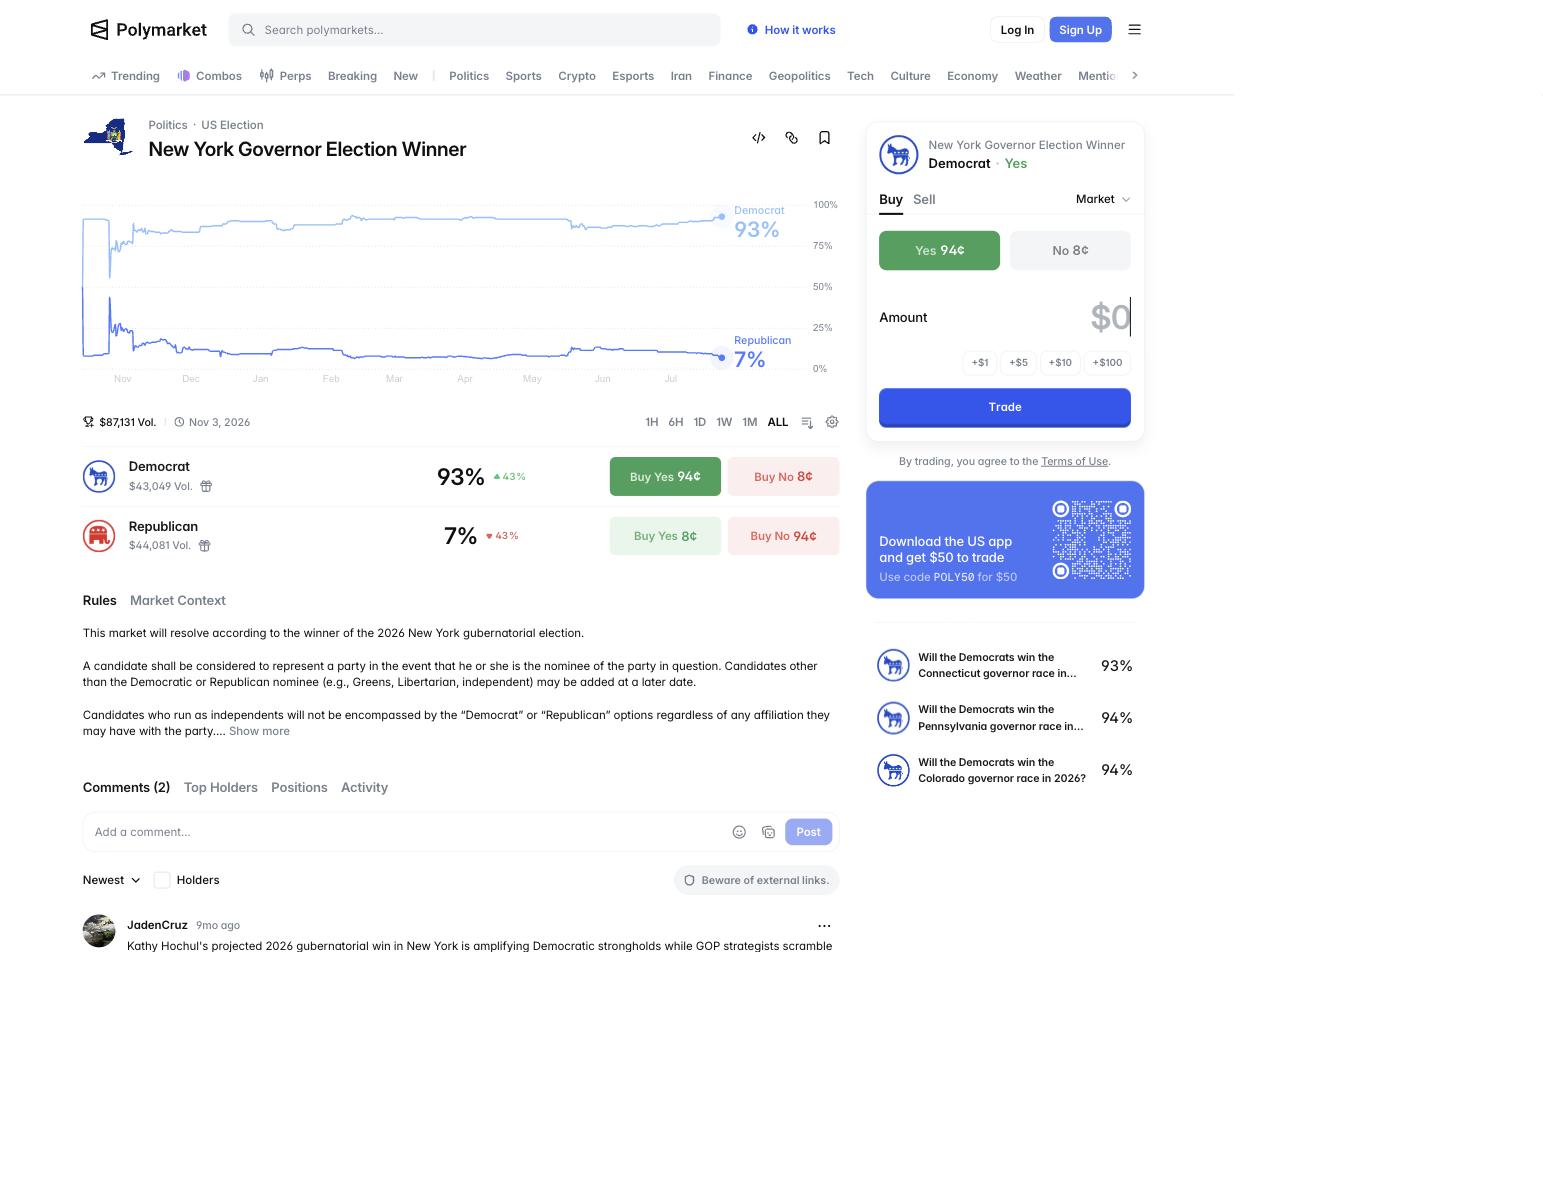Open JadenCruz comment options menu
Screen dimensions: 1543x1190
coord(824,926)
